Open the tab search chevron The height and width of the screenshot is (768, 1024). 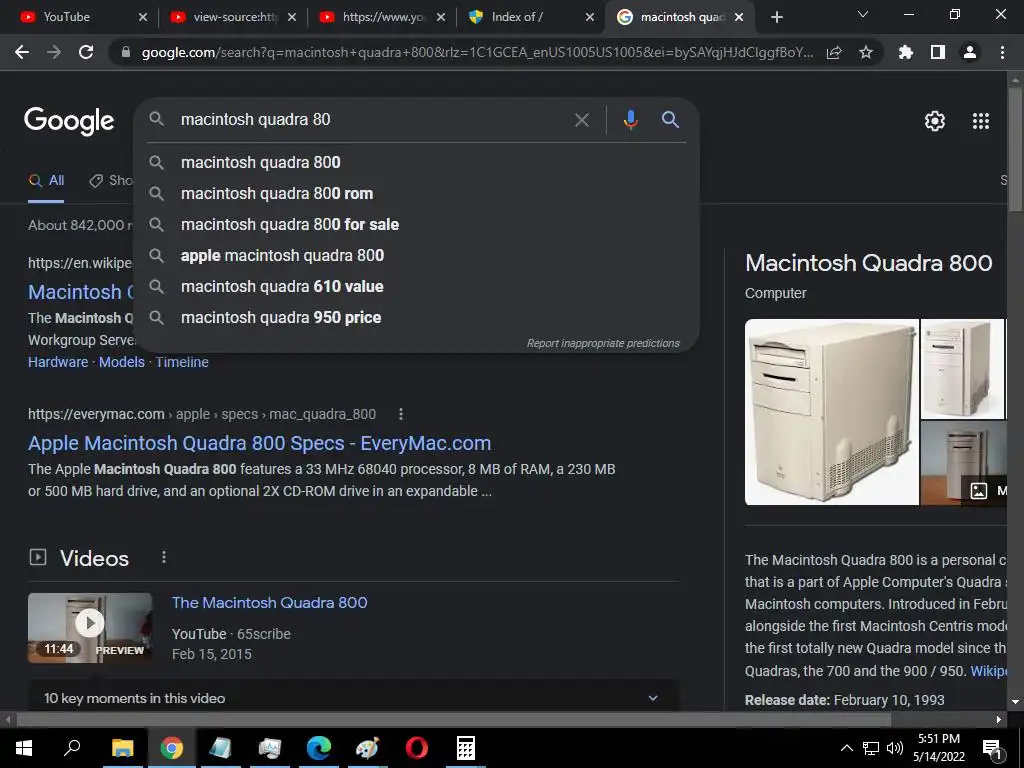pyautogui.click(x=863, y=14)
